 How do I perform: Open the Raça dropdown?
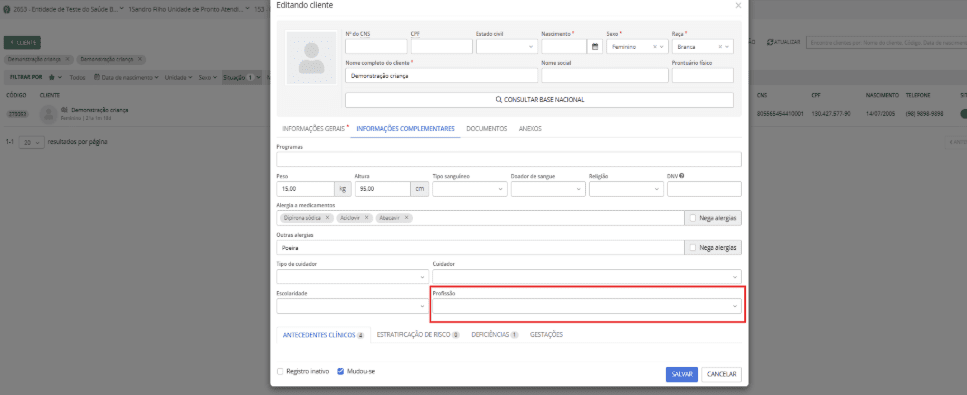(x=702, y=46)
